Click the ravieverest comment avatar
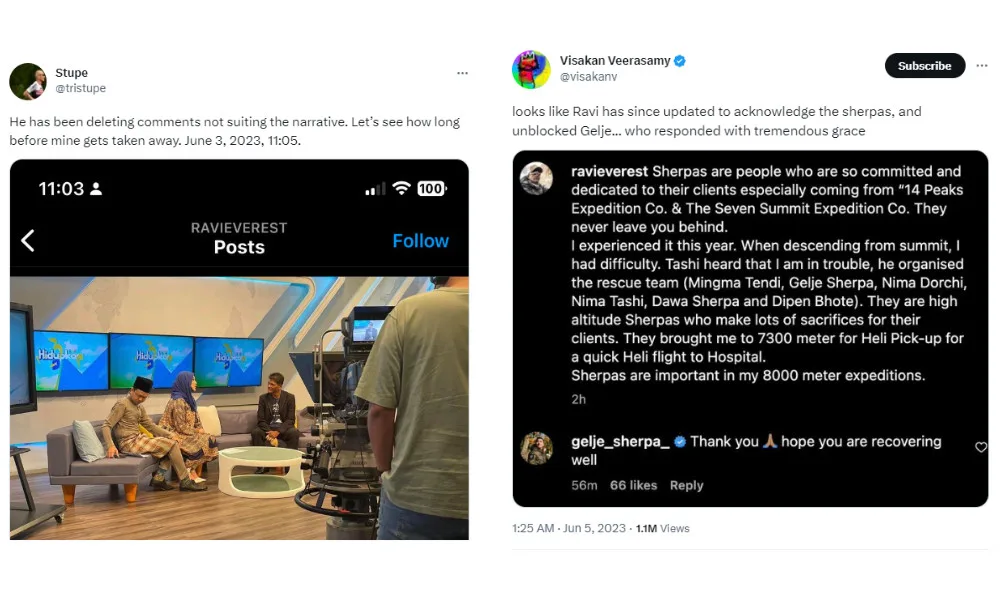 tap(537, 178)
